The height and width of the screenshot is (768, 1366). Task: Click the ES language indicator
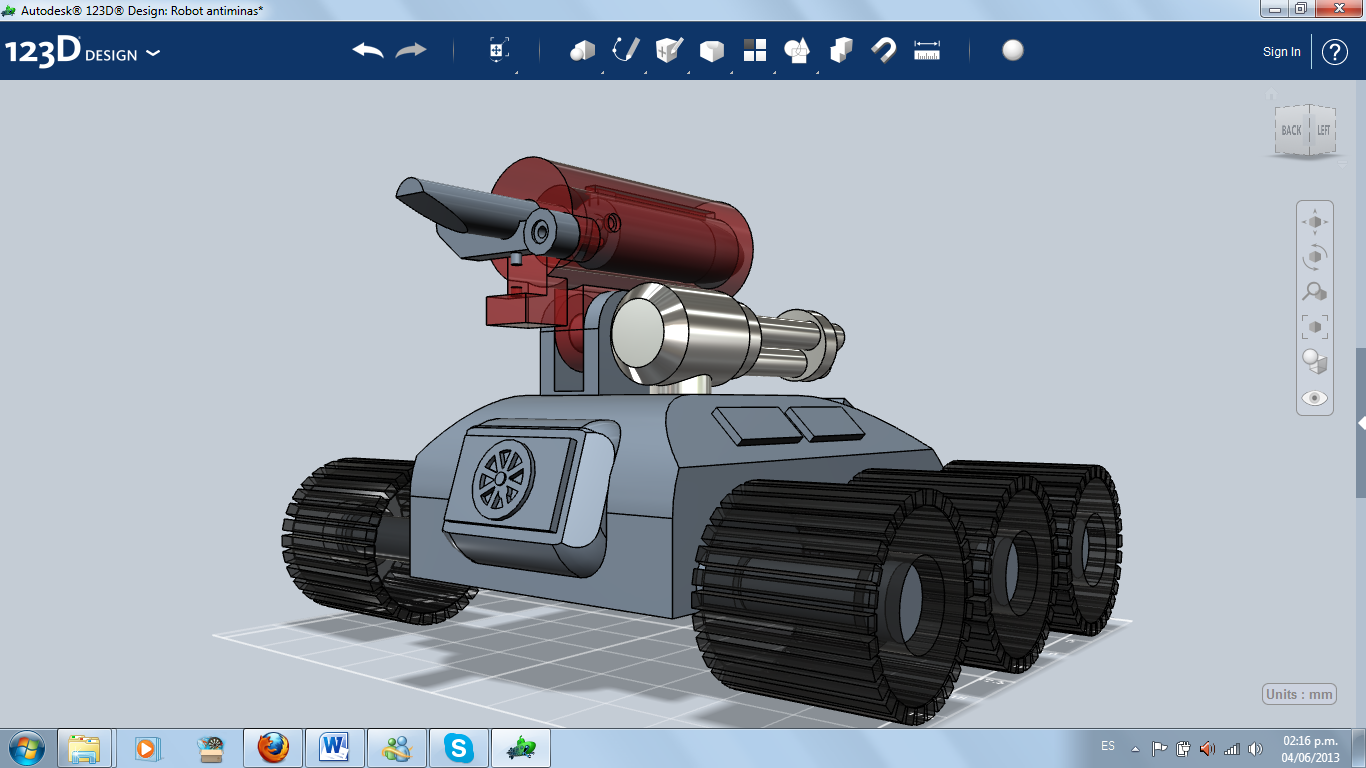1108,746
